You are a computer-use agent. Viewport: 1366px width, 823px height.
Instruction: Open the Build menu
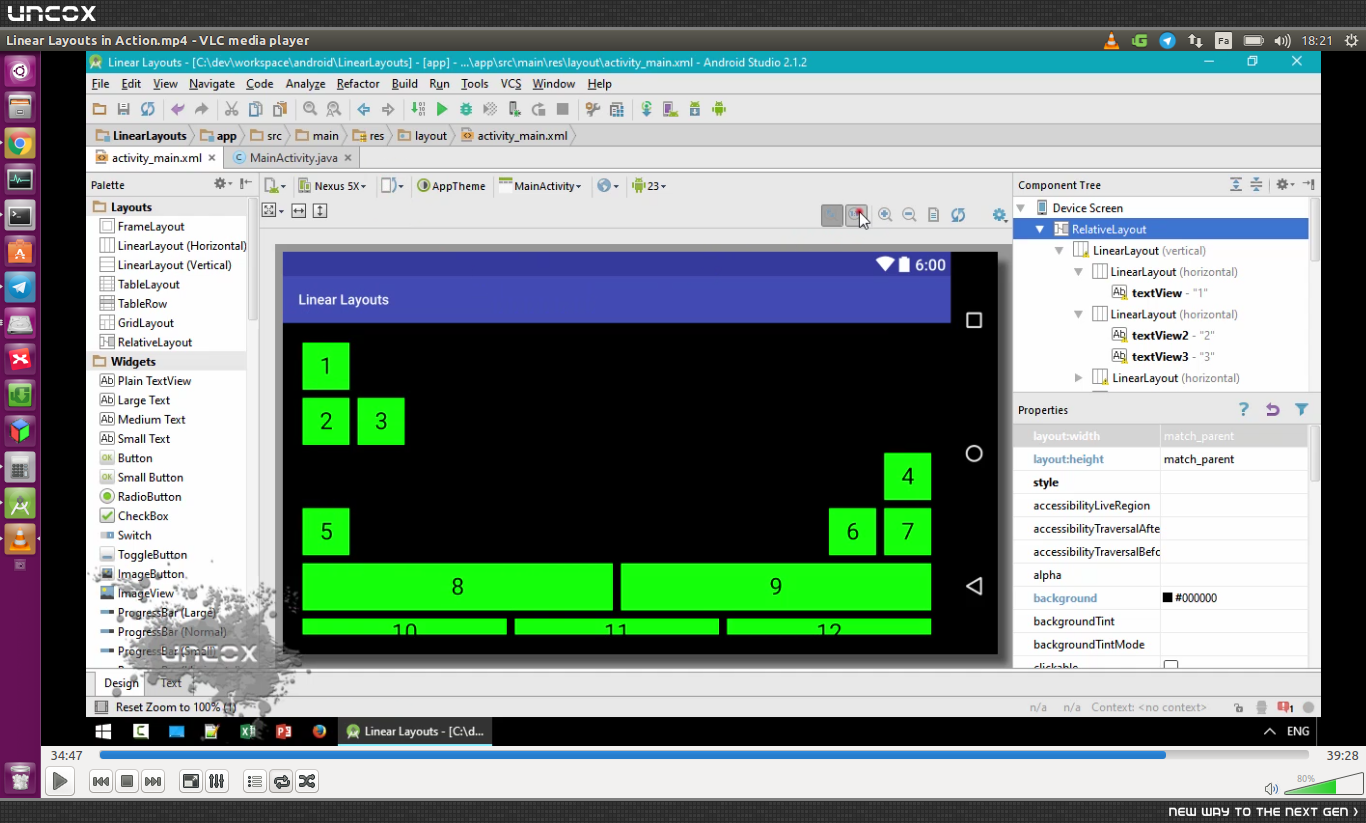click(405, 84)
